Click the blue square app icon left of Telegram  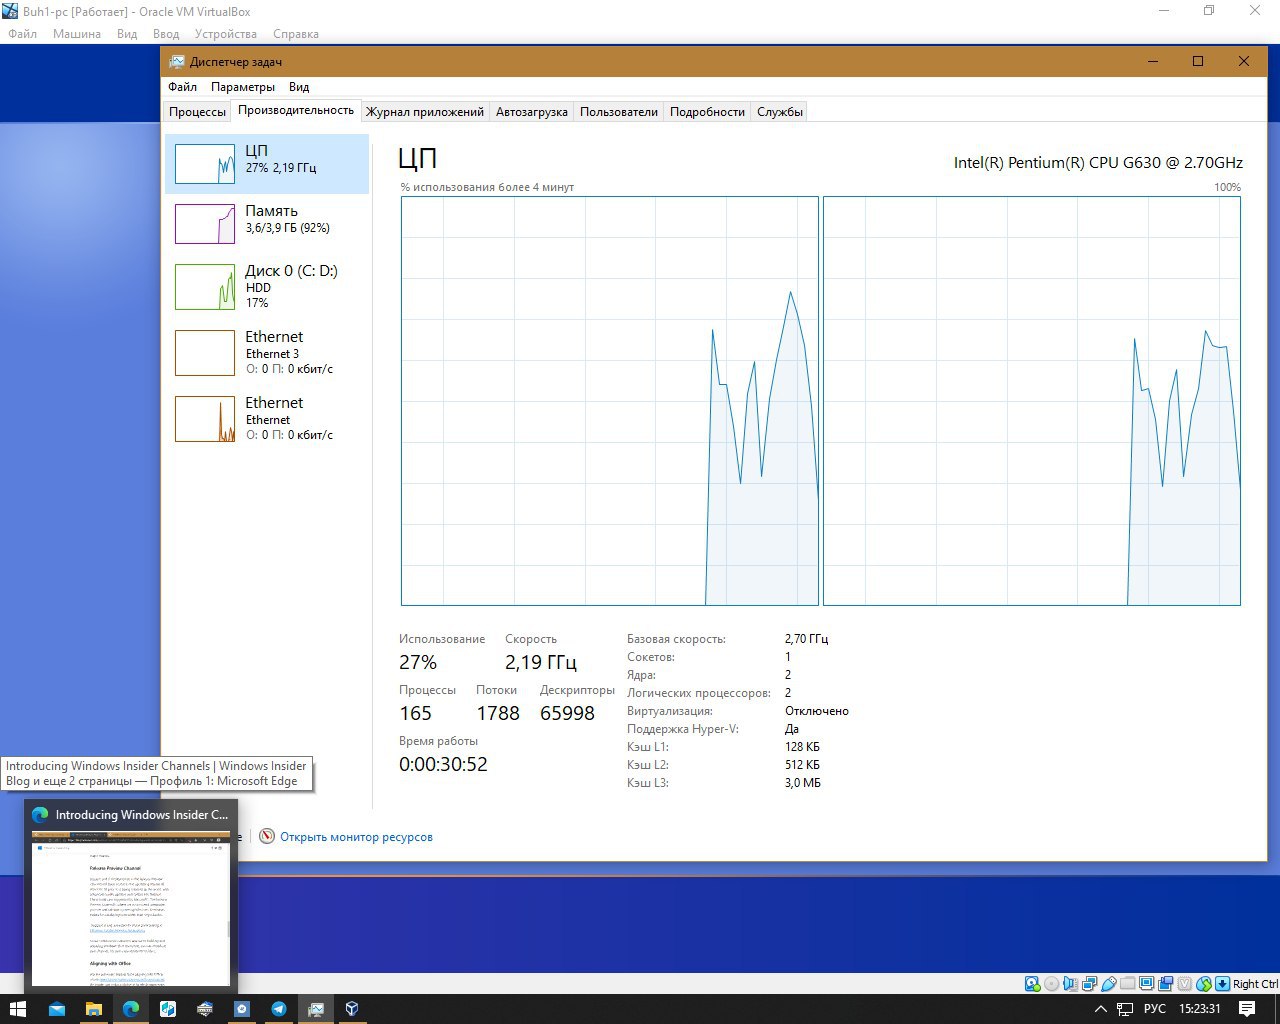pyautogui.click(x=242, y=1009)
